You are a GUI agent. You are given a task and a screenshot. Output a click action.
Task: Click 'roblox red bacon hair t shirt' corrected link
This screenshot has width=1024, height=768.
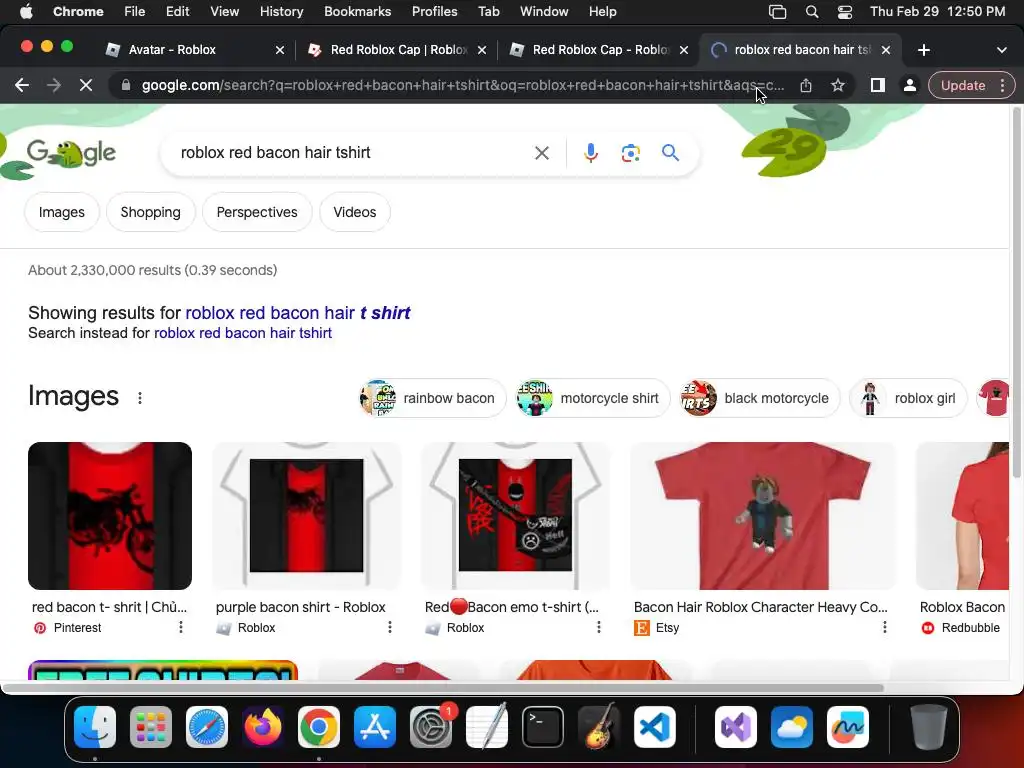pos(298,313)
